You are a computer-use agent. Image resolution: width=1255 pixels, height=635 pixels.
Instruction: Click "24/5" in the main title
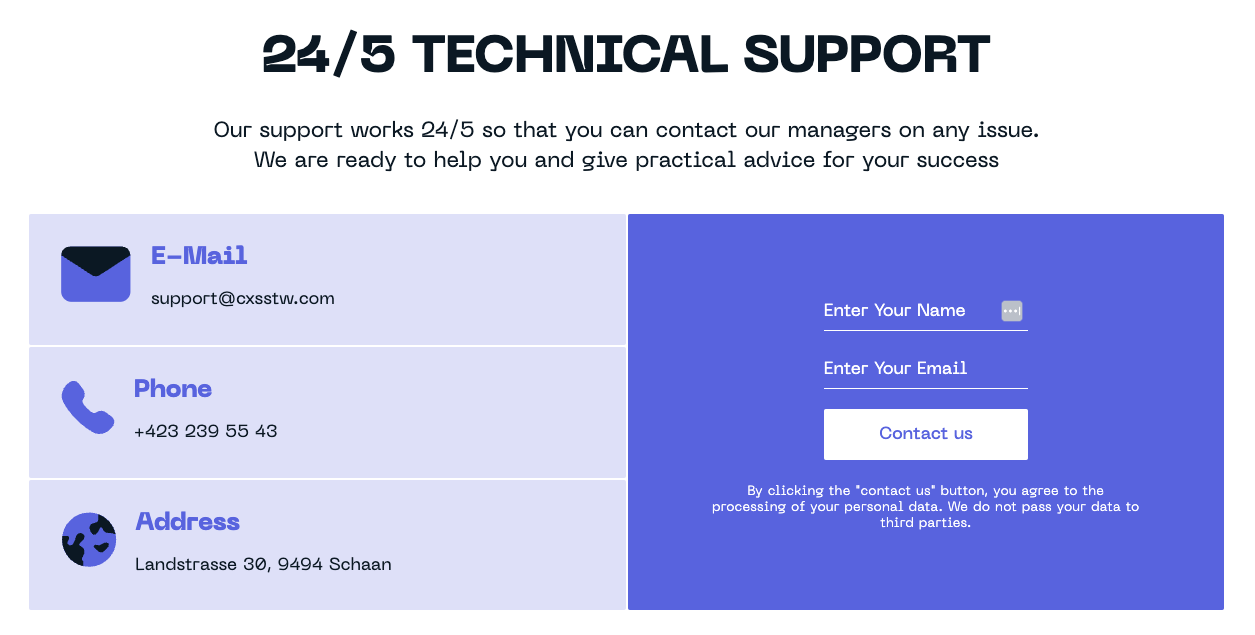tap(328, 53)
